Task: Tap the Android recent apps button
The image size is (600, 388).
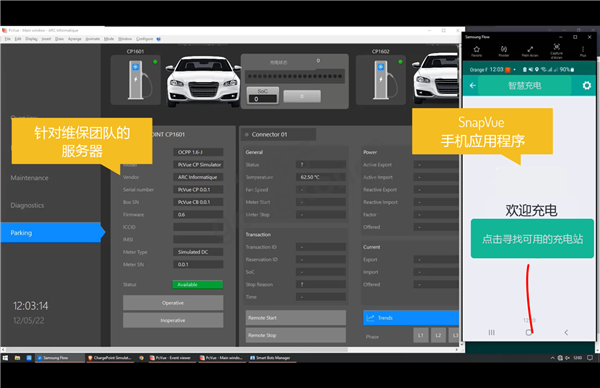Action: (x=492, y=333)
